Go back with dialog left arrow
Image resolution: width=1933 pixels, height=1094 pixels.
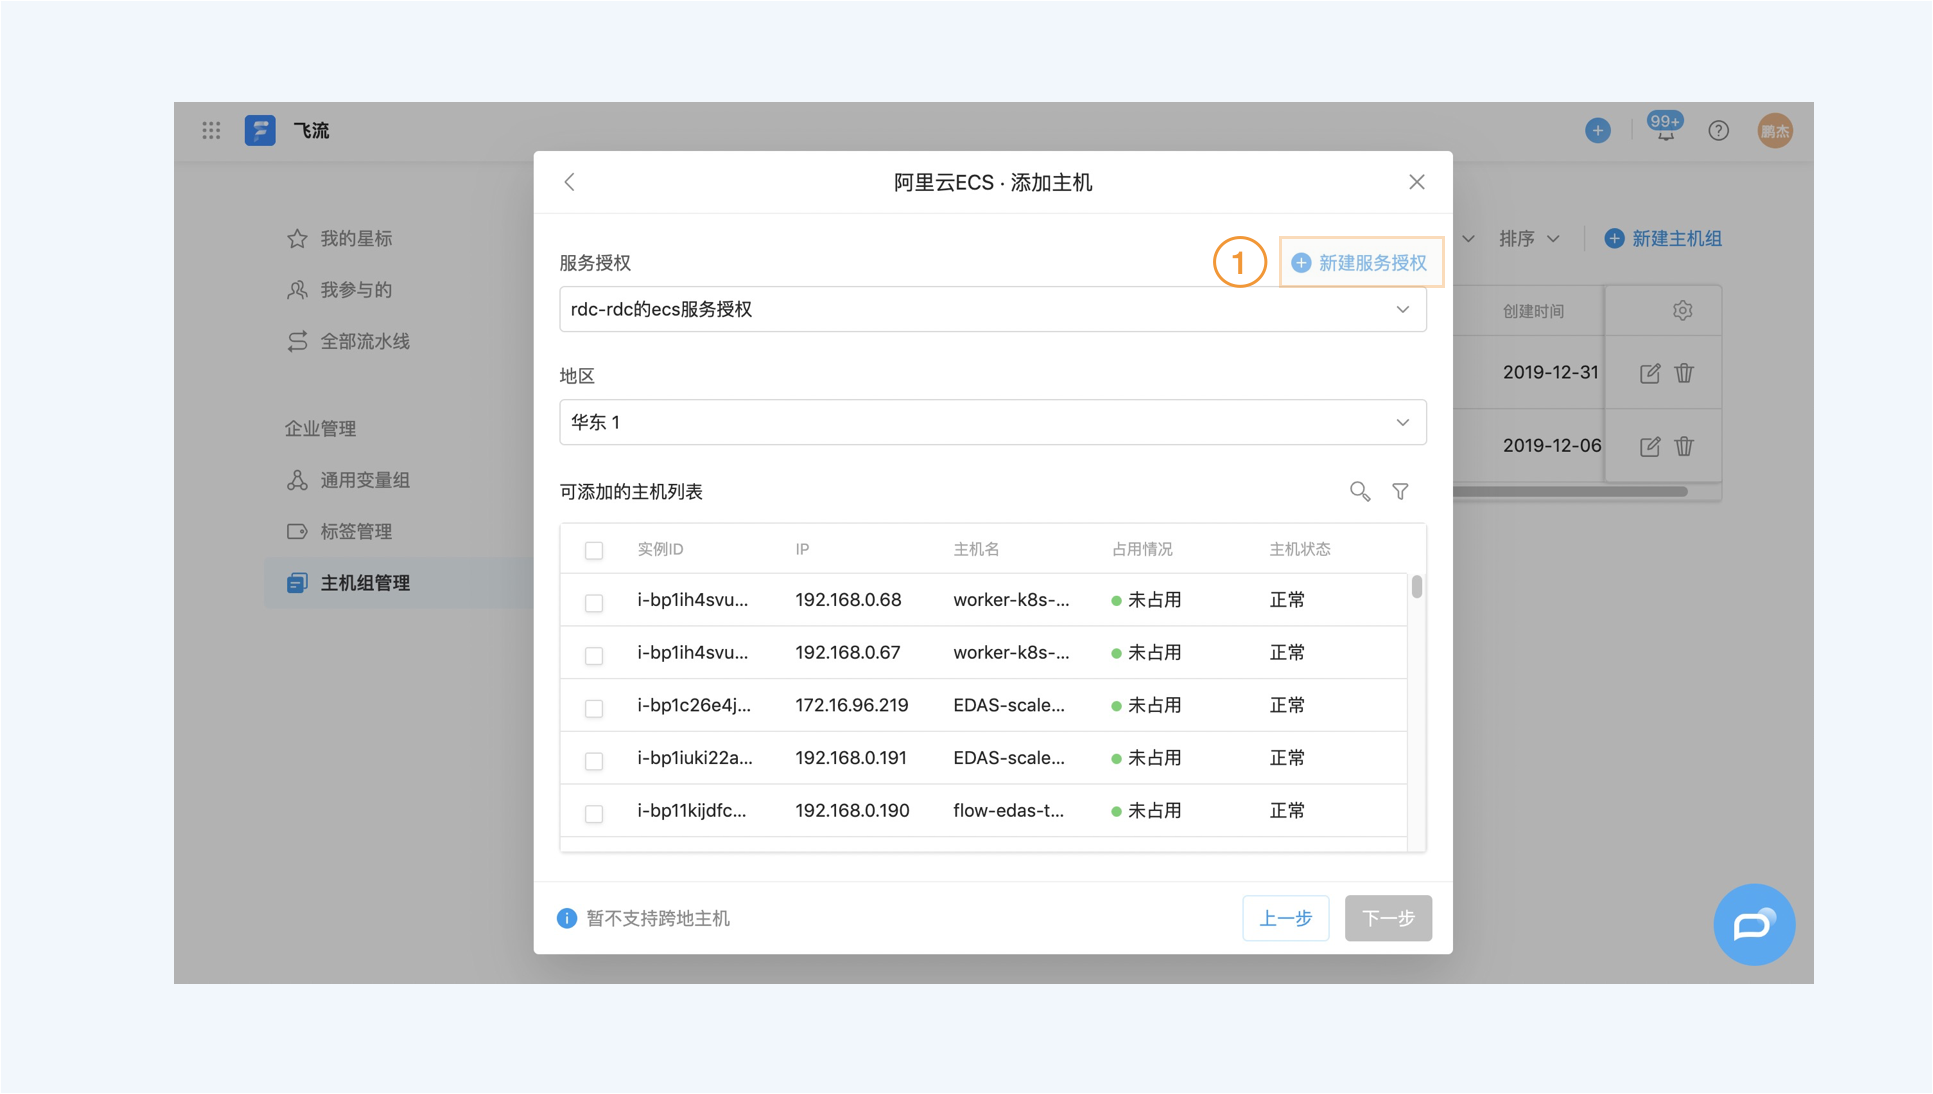(569, 182)
